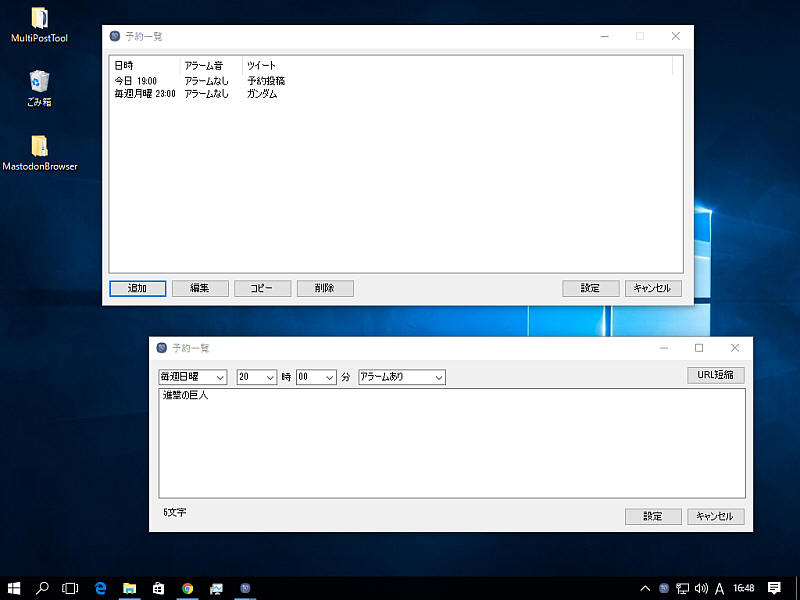Open the hour dropdown showing 20

[x=257, y=377]
